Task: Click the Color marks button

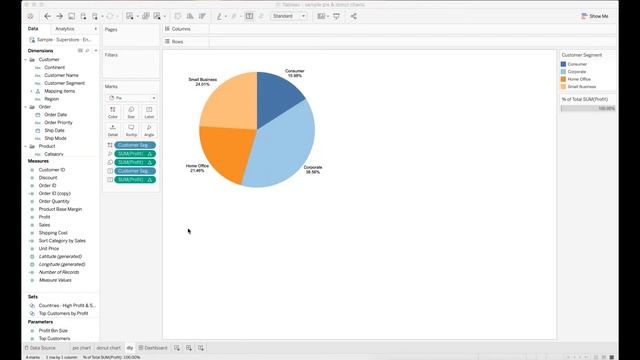Action: tap(113, 112)
